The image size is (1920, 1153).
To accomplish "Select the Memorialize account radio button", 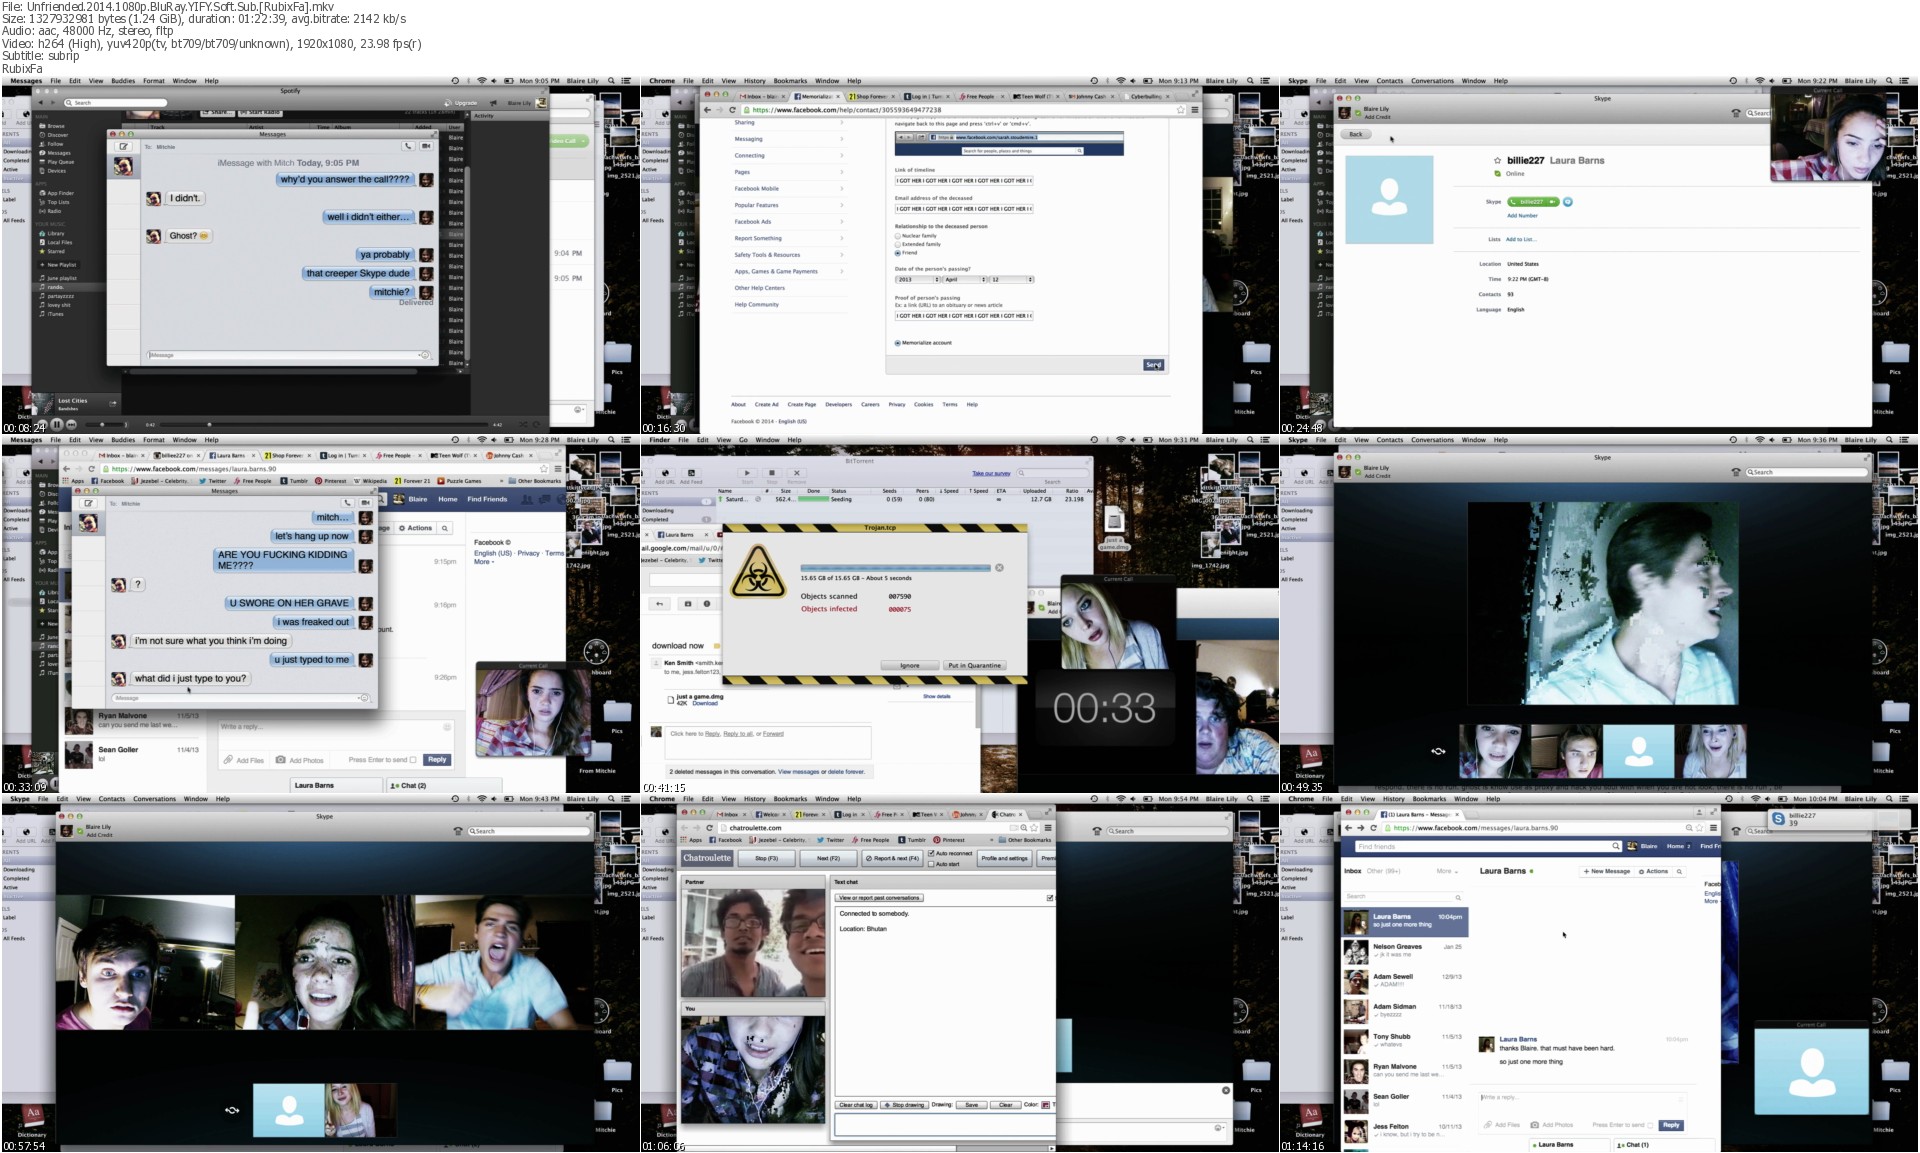I will click(x=898, y=343).
